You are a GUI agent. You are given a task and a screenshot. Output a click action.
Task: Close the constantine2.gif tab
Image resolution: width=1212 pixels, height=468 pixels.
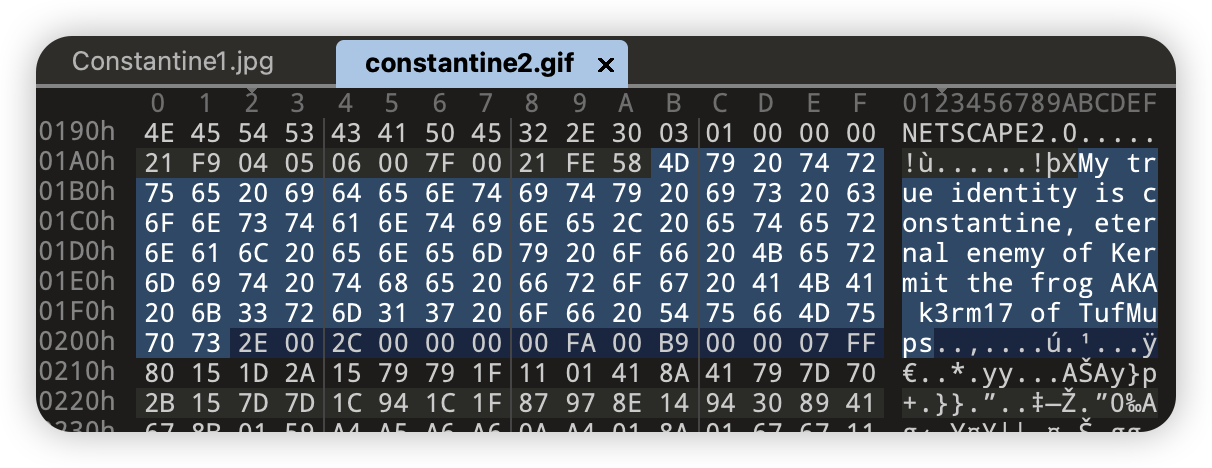[x=605, y=65]
